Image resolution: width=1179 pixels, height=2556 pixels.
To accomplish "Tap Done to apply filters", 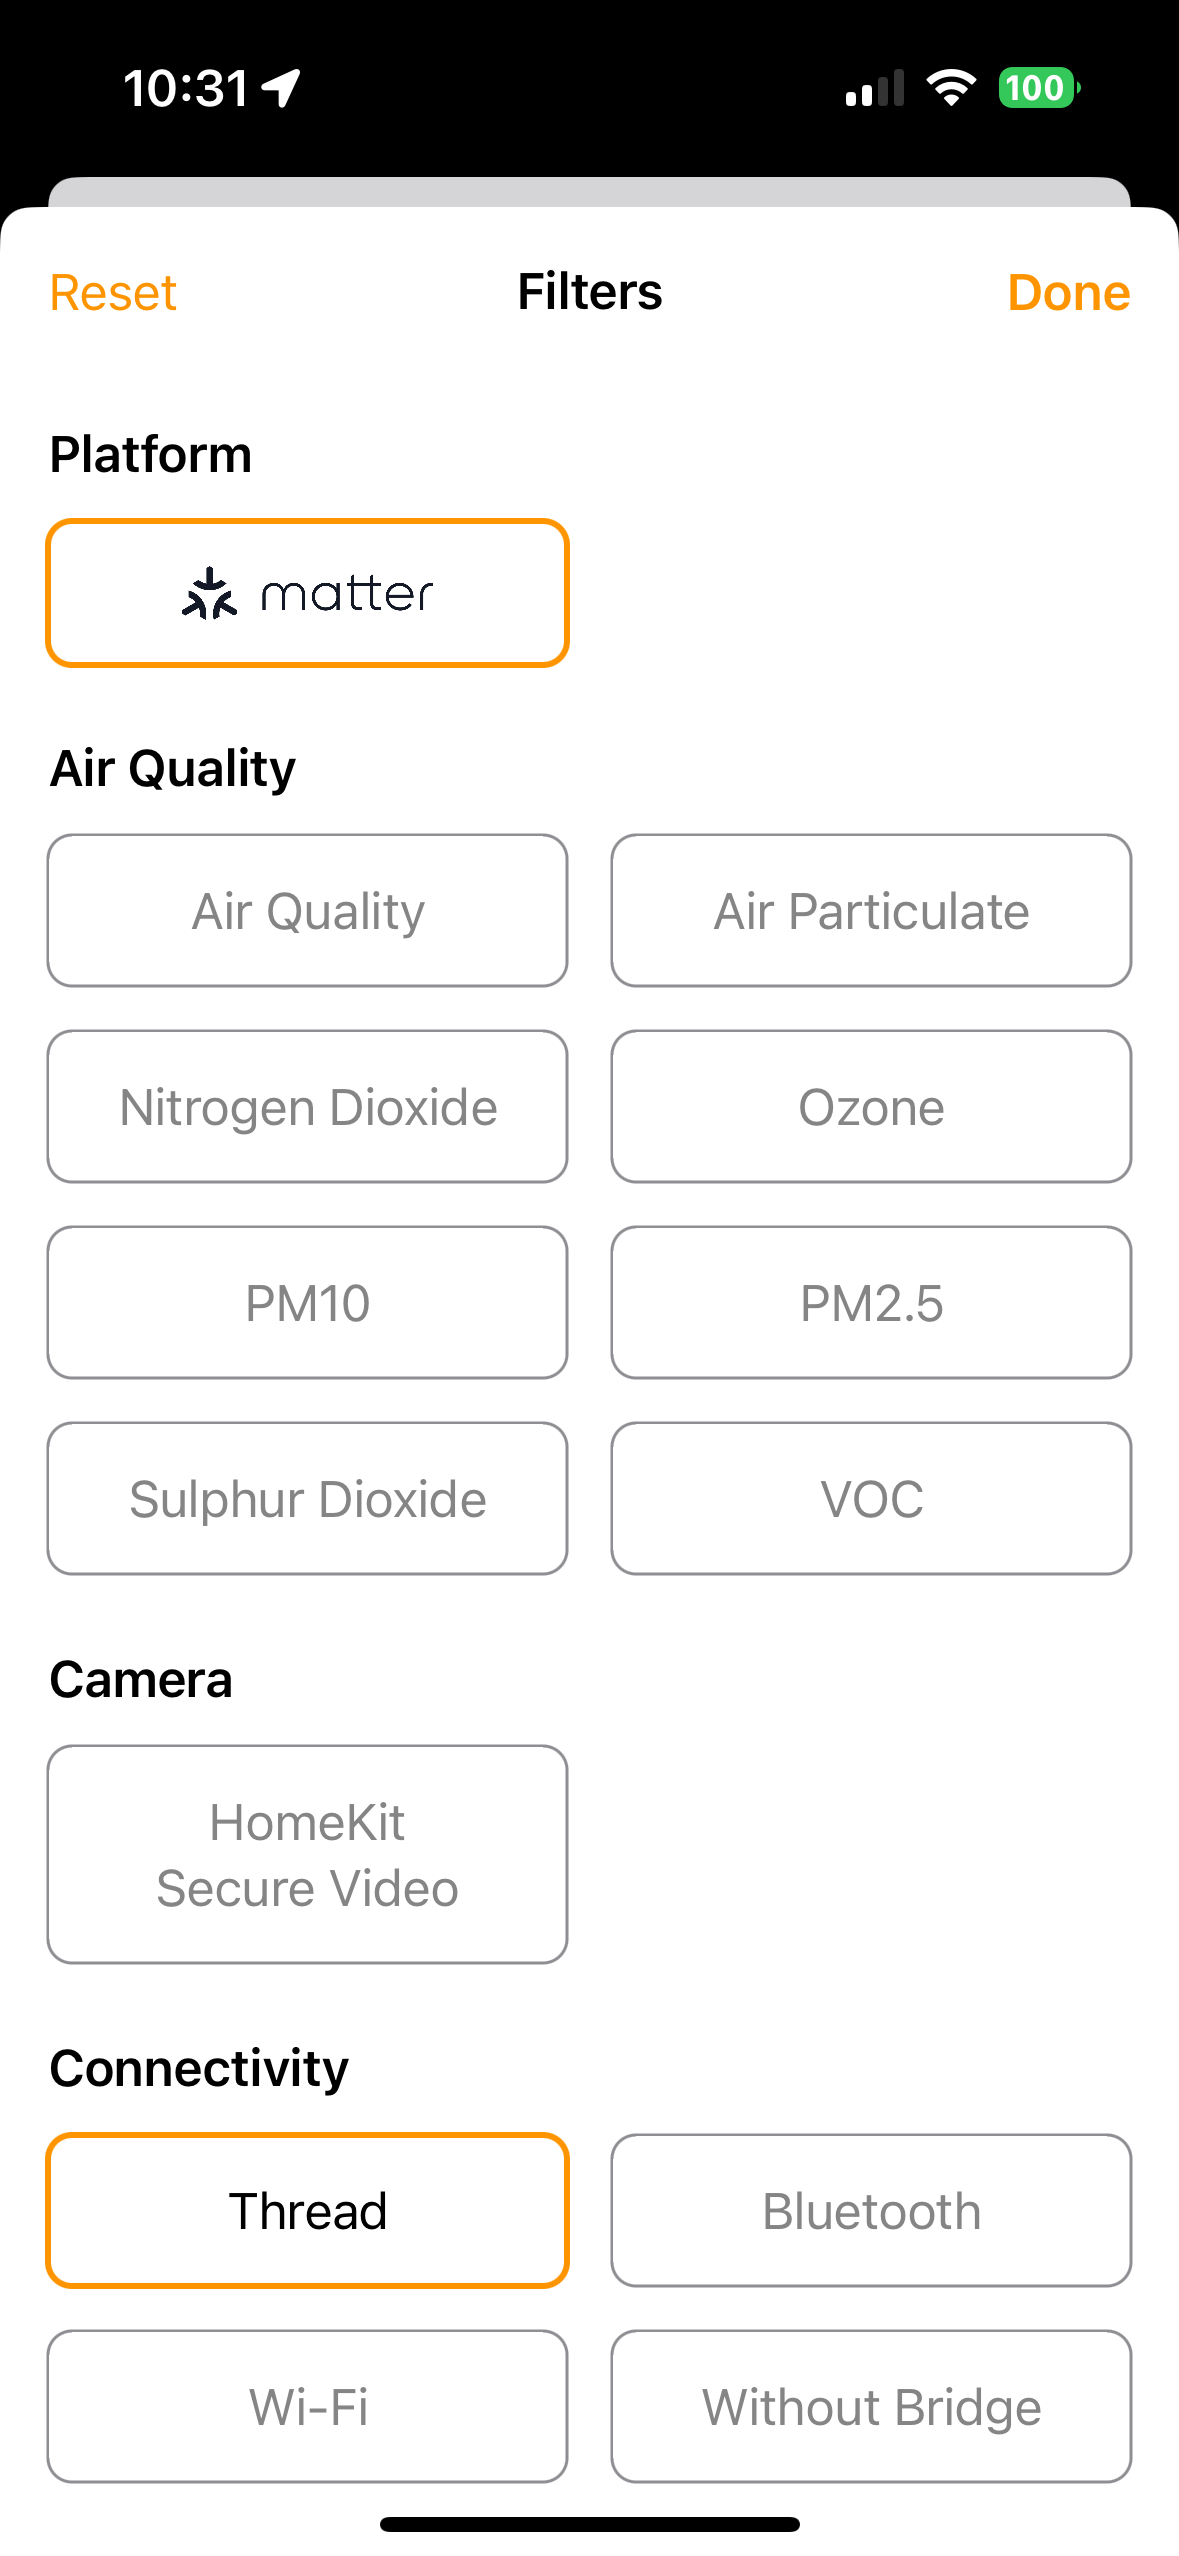I will 1068,293.
